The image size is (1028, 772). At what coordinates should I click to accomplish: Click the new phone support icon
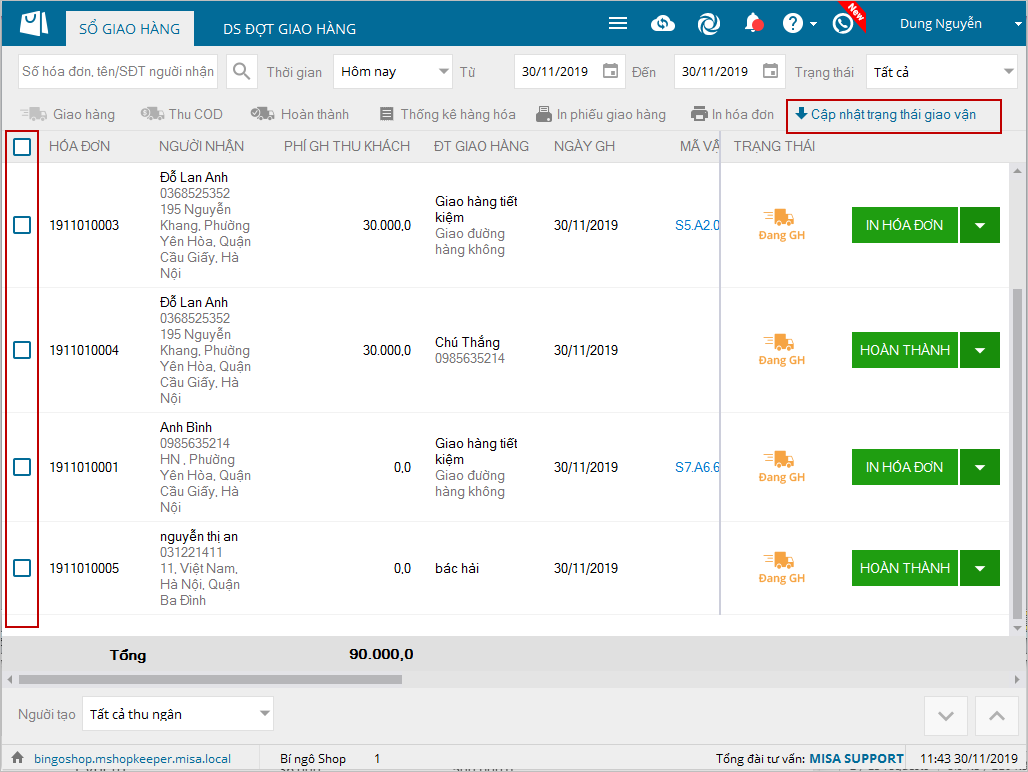click(x=843, y=24)
